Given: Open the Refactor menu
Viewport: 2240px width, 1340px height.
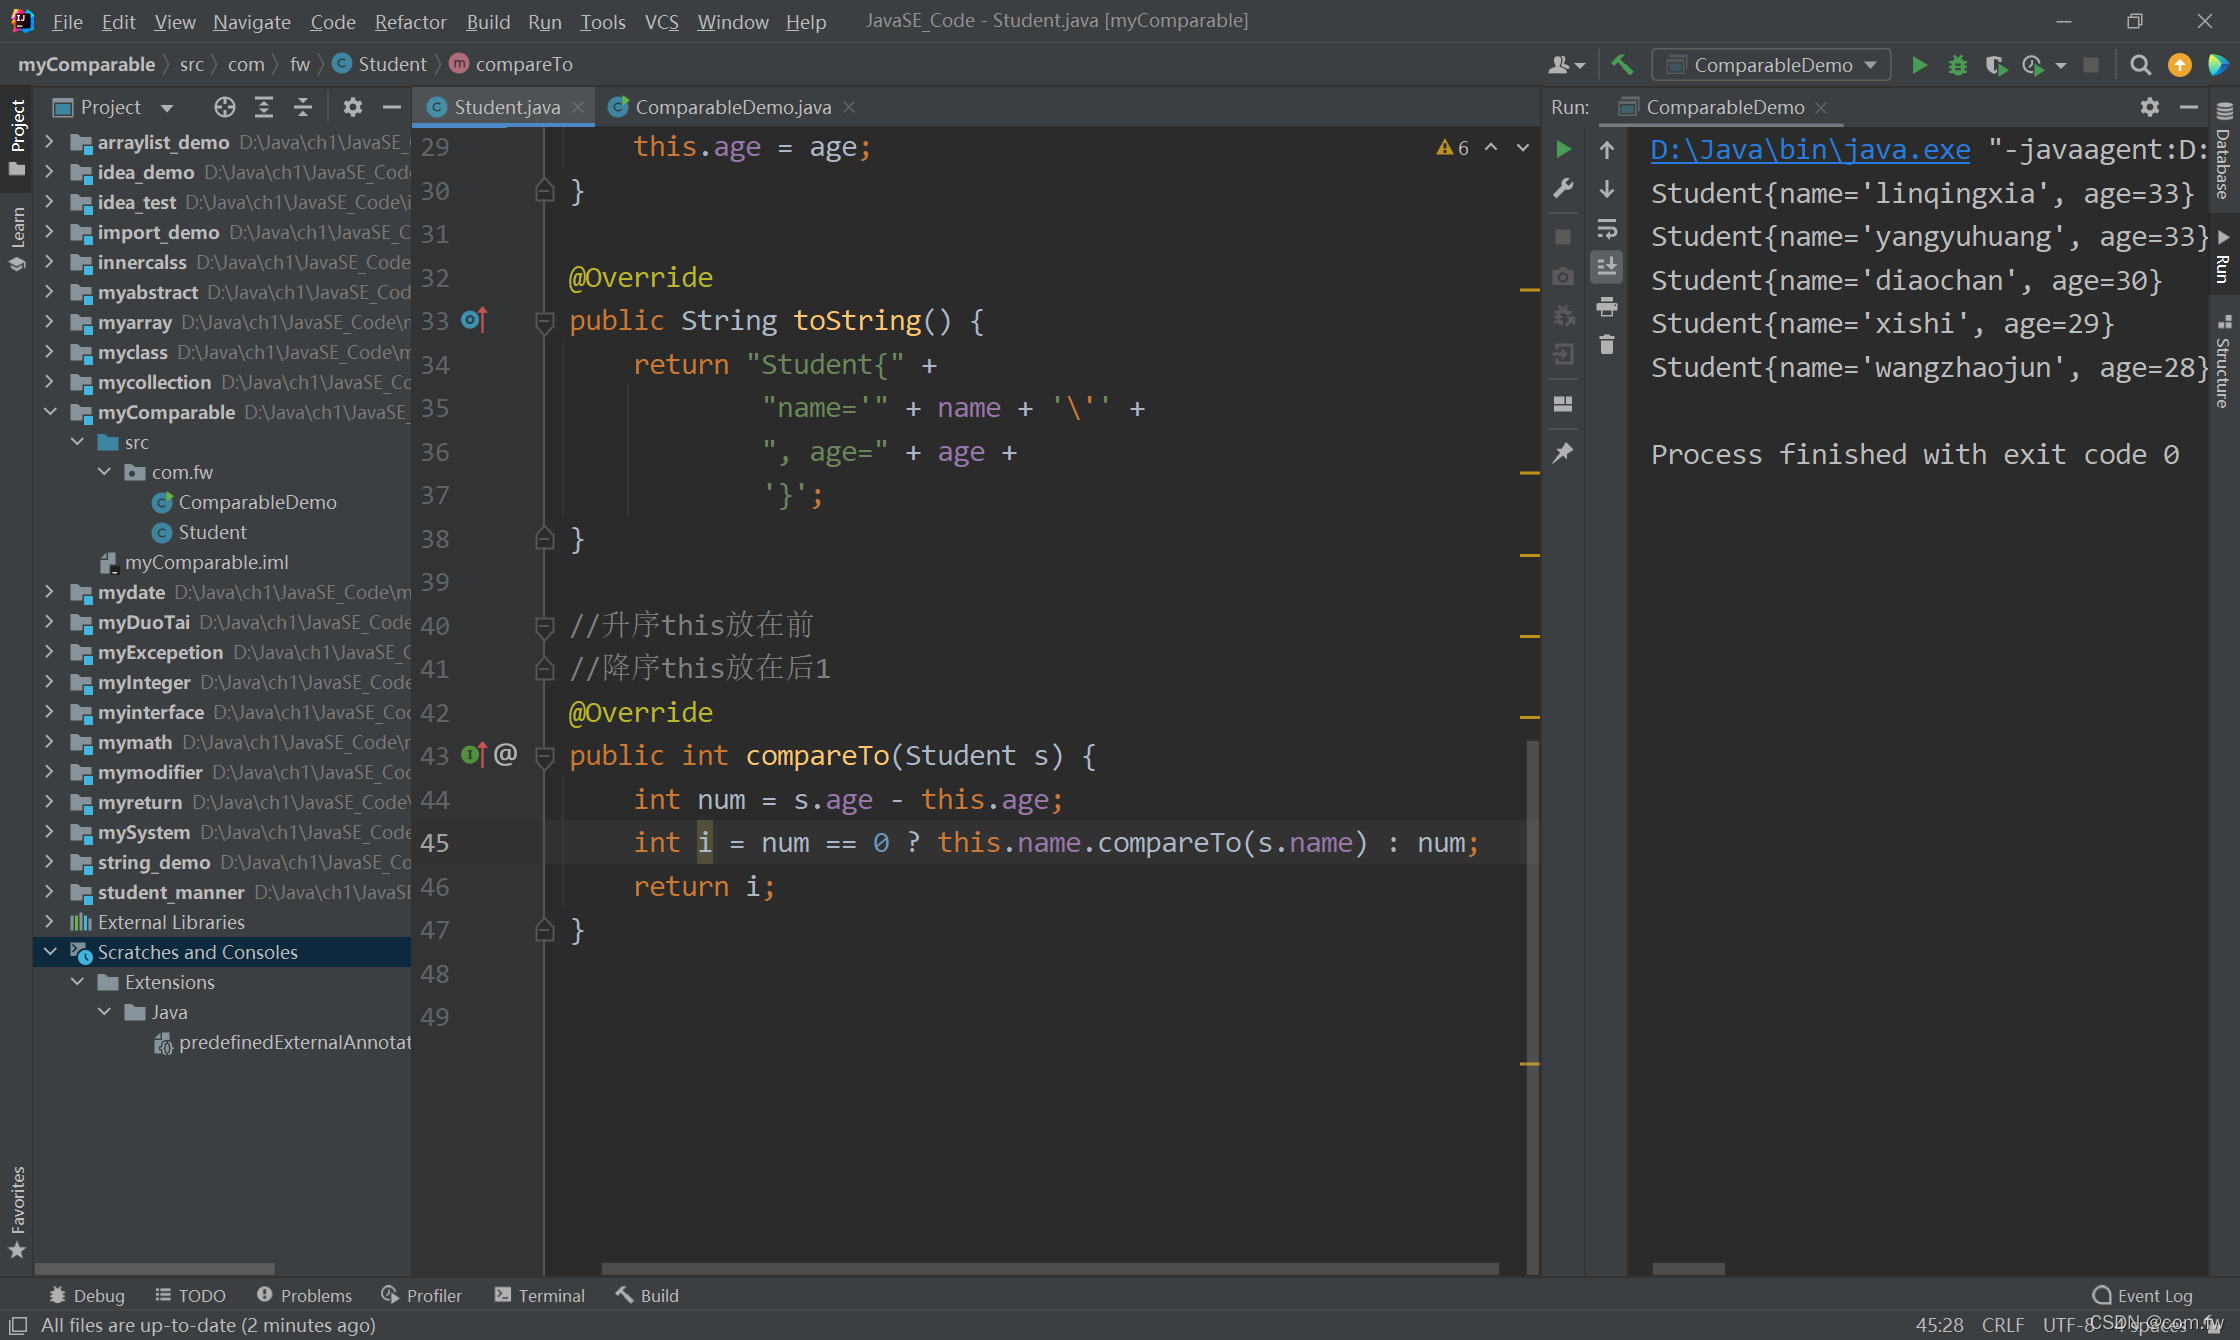Looking at the screenshot, I should tap(410, 21).
